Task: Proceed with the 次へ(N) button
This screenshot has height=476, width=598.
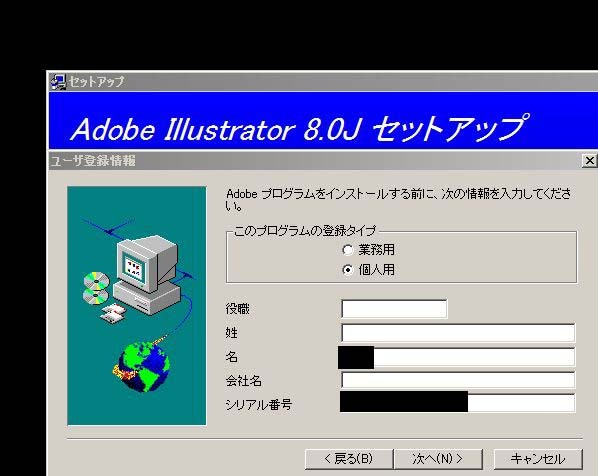Action: pos(438,459)
